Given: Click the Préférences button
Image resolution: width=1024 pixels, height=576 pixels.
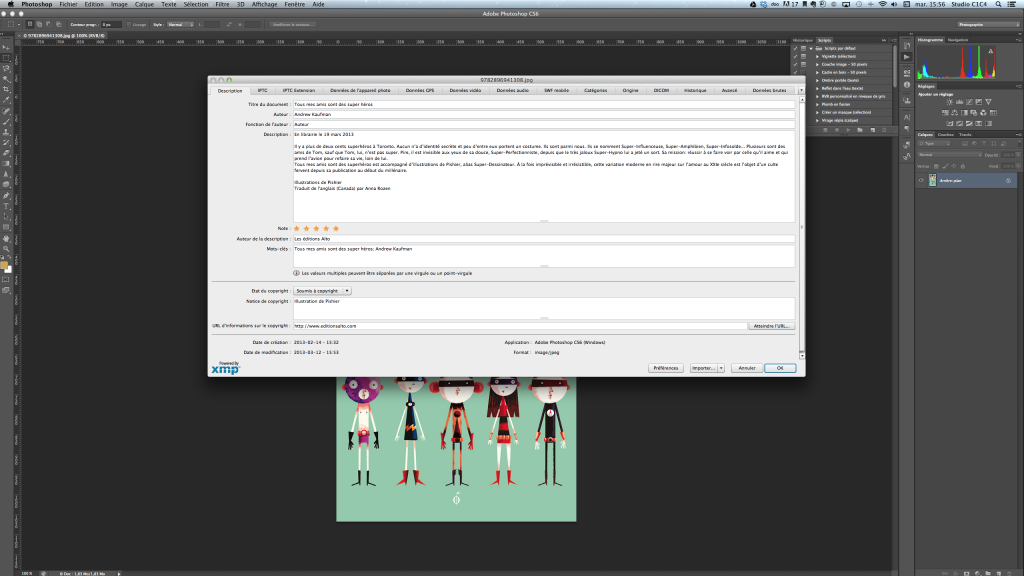Looking at the screenshot, I should [x=665, y=368].
